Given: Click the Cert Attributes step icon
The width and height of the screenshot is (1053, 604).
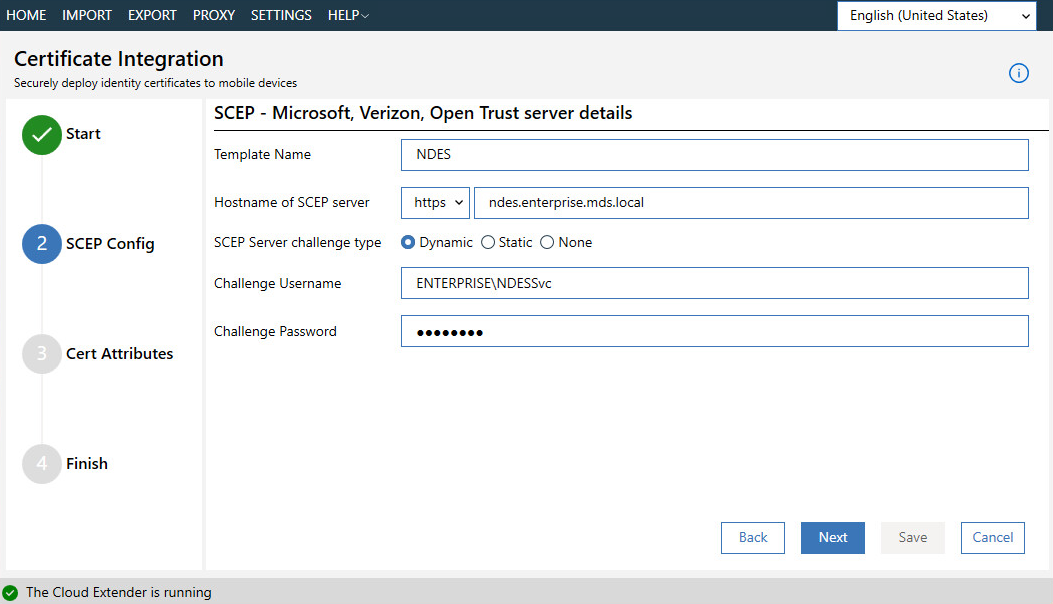Looking at the screenshot, I should pyautogui.click(x=41, y=353).
